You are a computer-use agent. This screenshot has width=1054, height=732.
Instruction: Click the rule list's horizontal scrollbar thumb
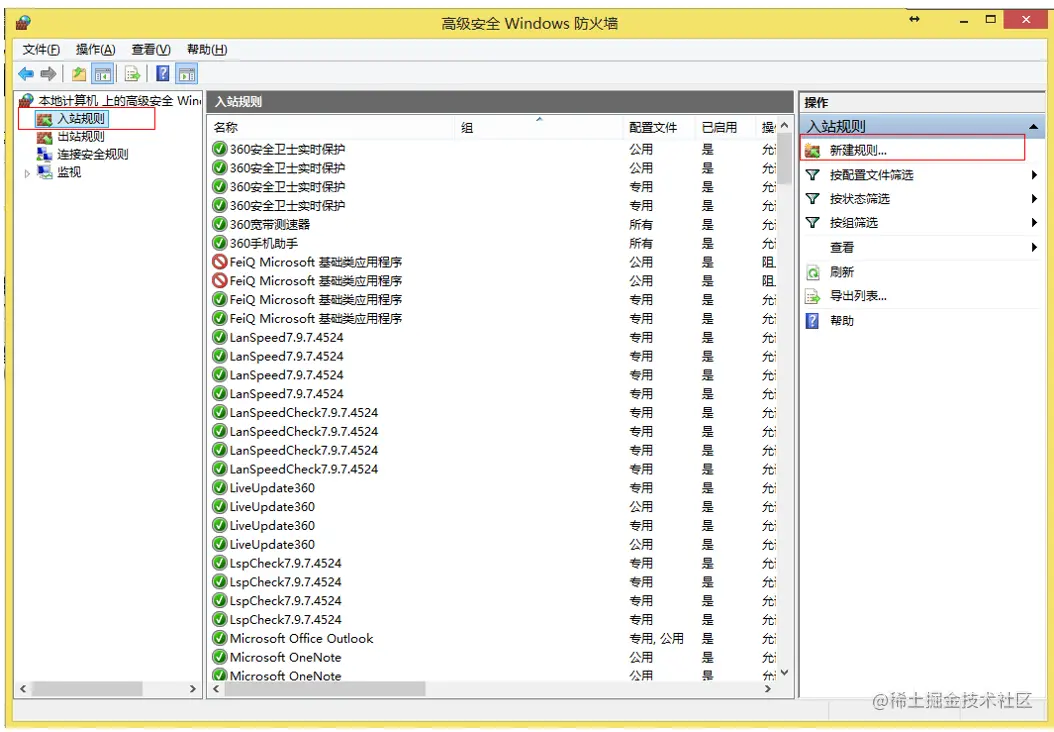pyautogui.click(x=325, y=689)
